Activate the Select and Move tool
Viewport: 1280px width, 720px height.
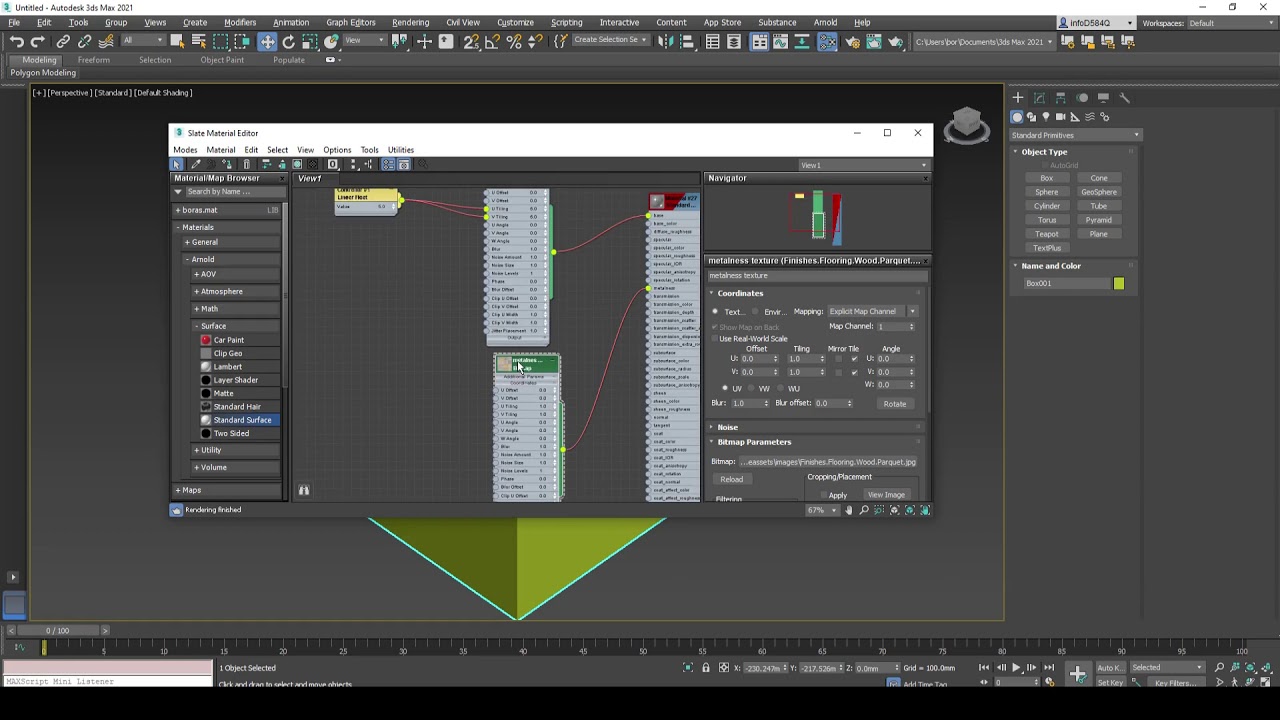(x=267, y=41)
